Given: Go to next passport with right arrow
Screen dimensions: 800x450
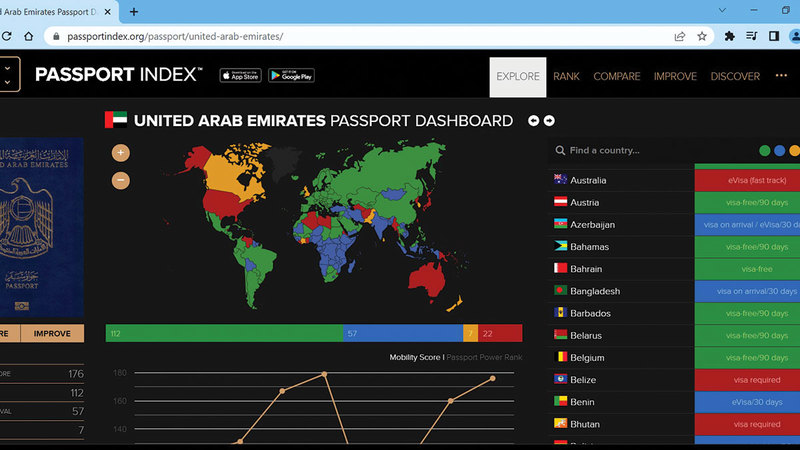Looking at the screenshot, I should [549, 121].
